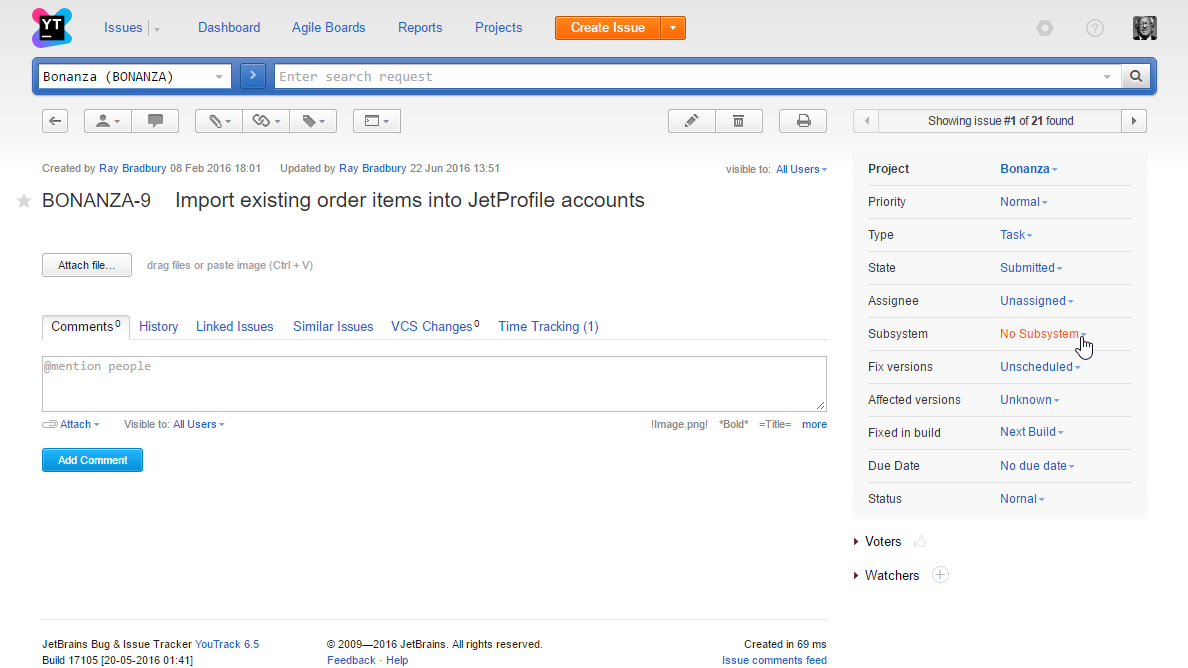Viewport: 1188px width, 668px height.
Task: Open the Issues menu
Action: [123, 28]
